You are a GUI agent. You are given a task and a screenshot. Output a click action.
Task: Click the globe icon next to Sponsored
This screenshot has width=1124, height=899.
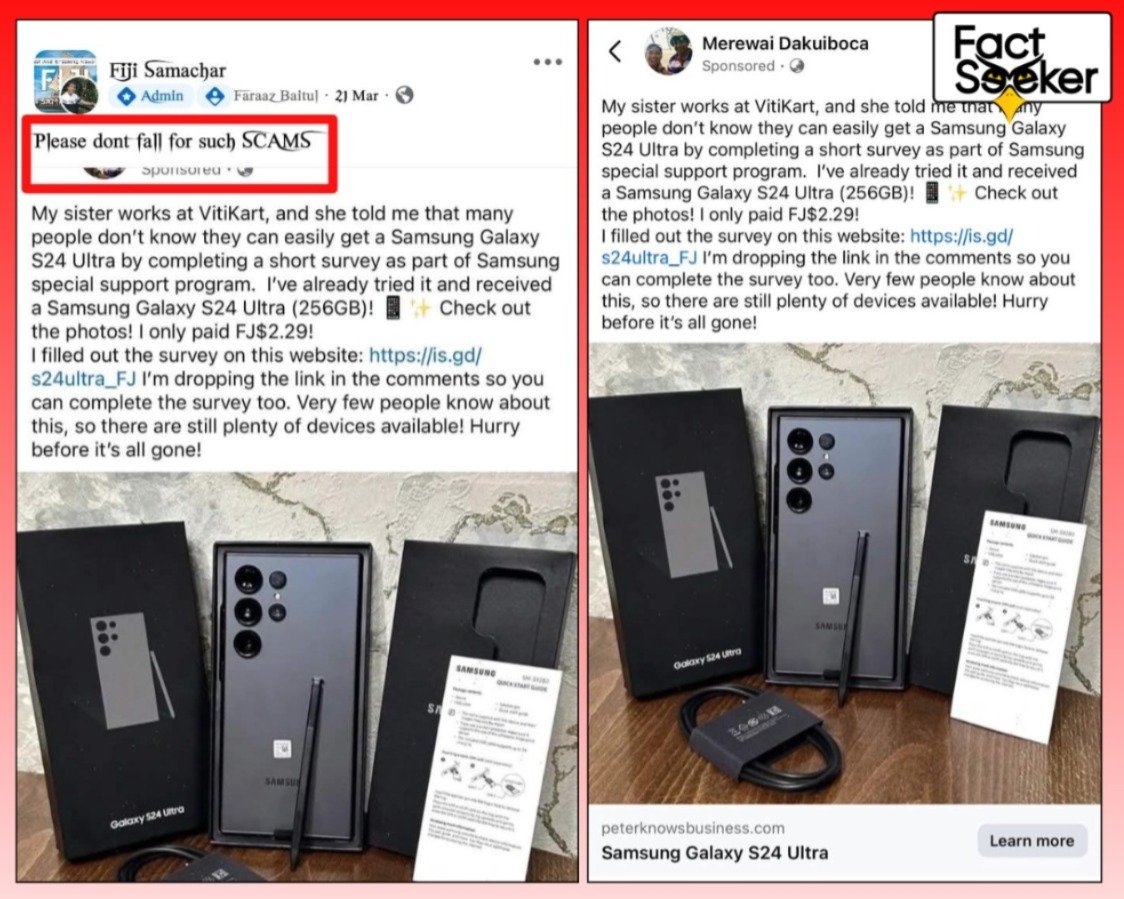tap(796, 66)
